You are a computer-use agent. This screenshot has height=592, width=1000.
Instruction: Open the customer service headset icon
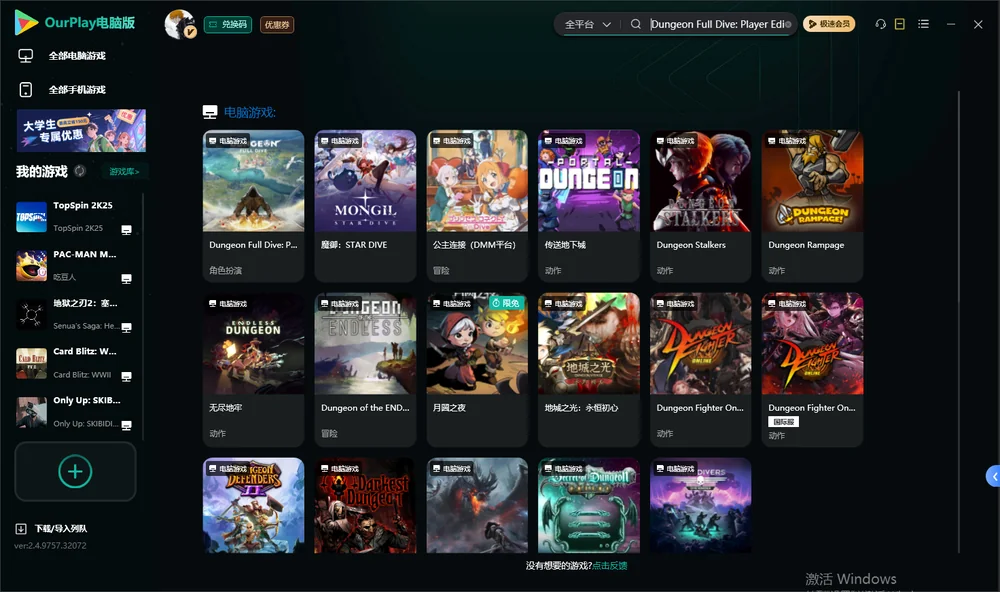881,24
